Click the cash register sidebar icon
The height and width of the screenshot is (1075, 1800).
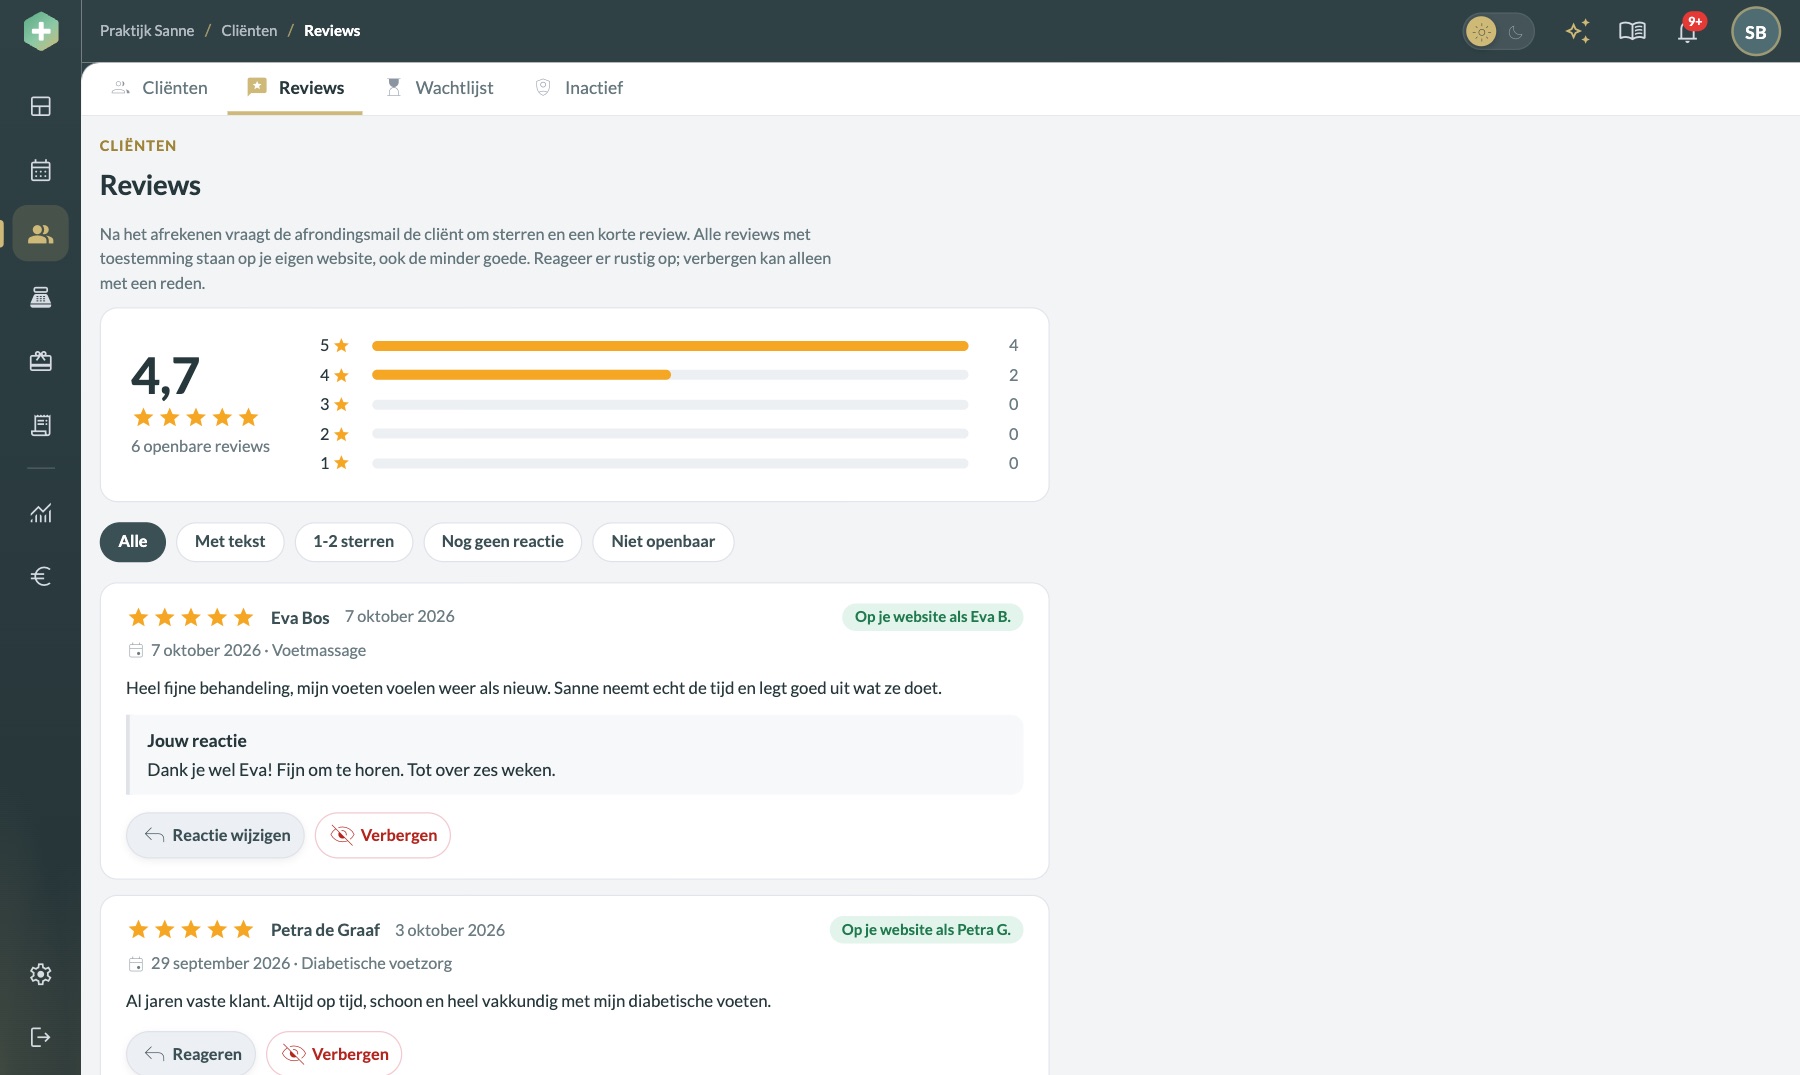[x=40, y=297]
